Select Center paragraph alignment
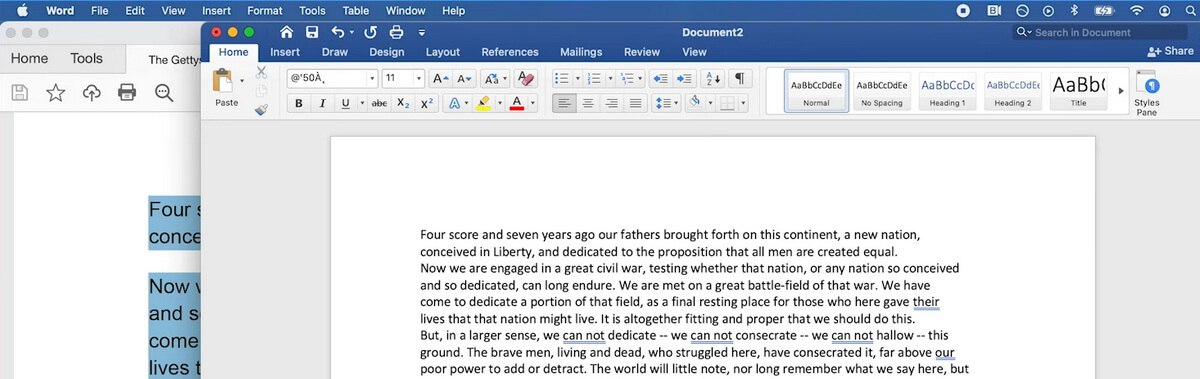 pyautogui.click(x=588, y=103)
